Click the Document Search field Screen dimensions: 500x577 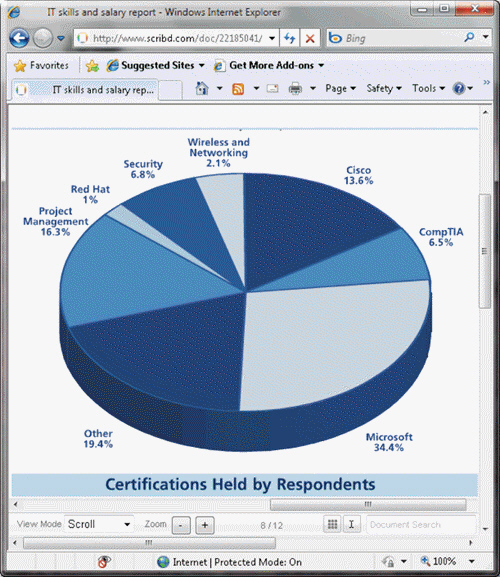(x=421, y=525)
